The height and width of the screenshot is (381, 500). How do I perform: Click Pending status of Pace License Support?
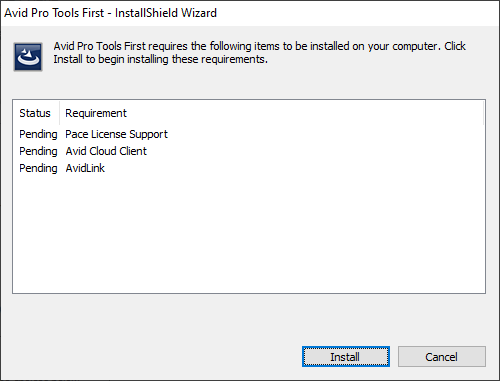(38, 134)
